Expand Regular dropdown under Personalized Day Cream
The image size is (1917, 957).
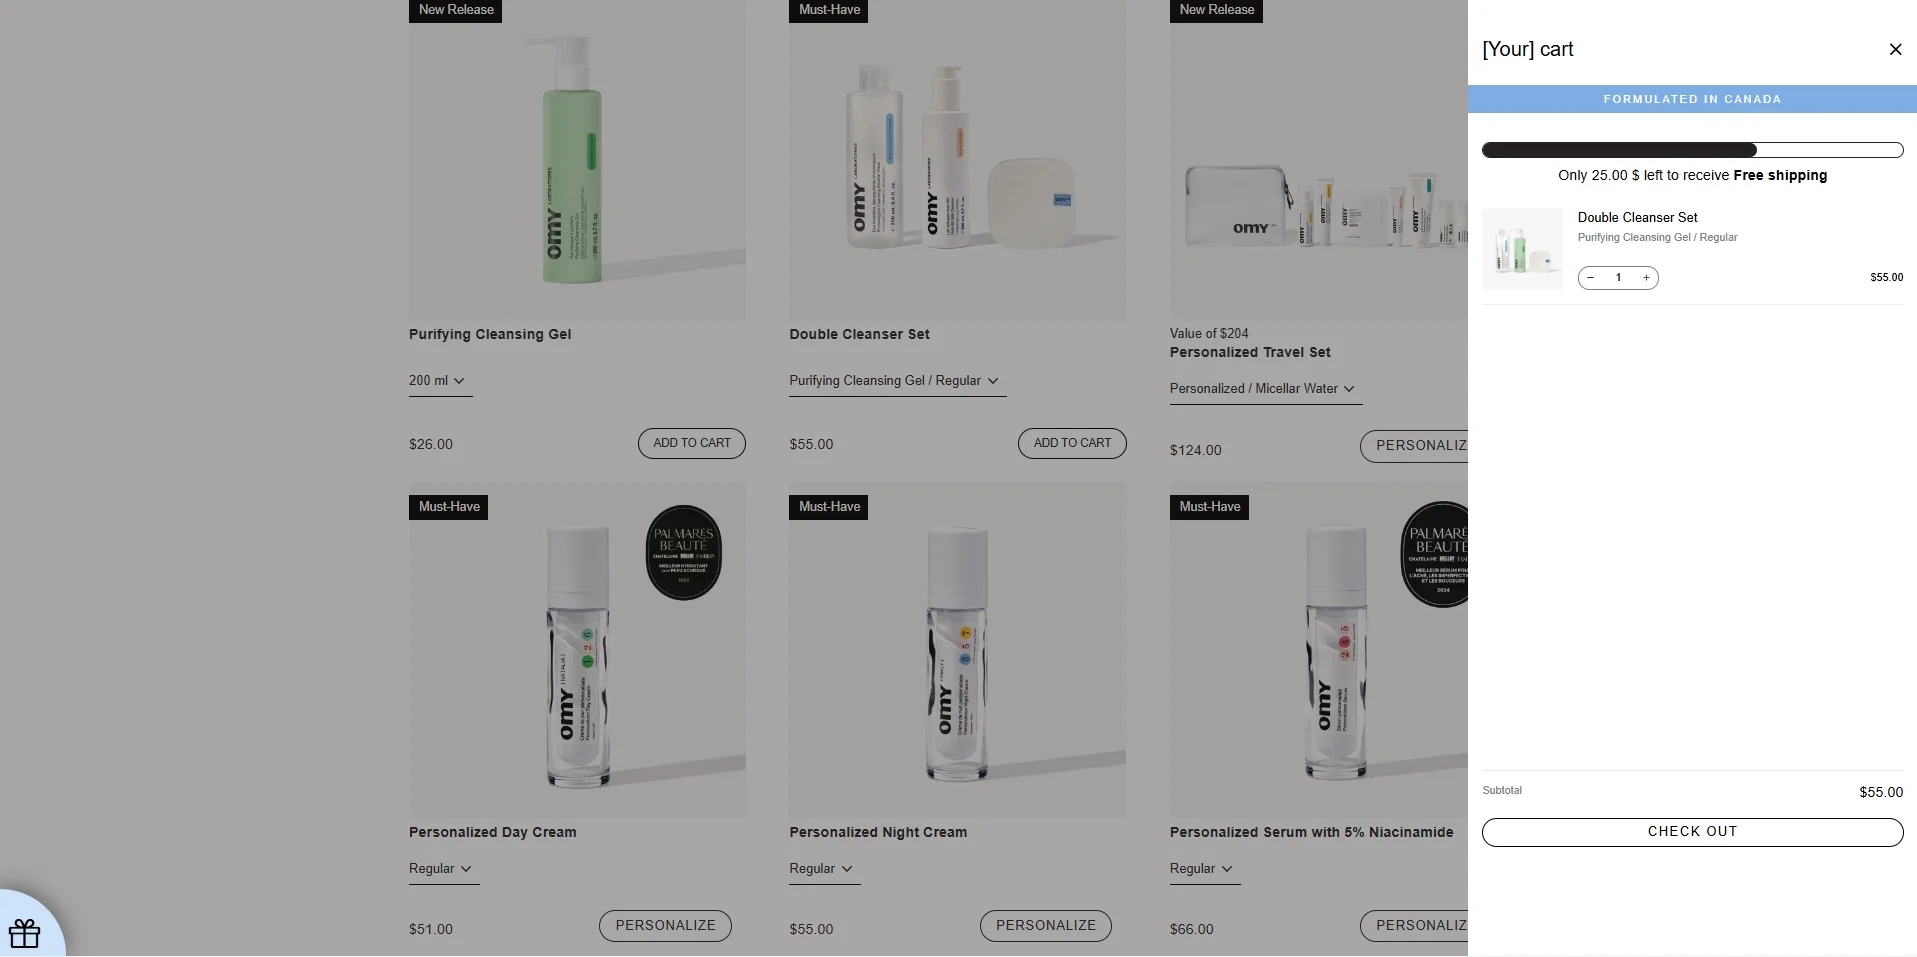(443, 869)
